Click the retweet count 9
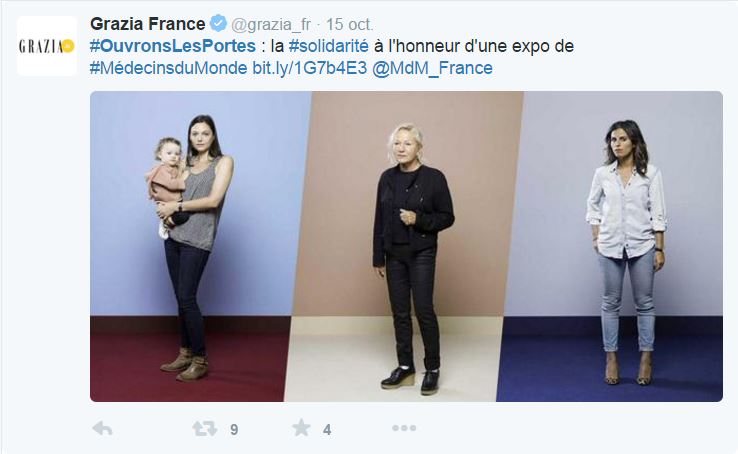Viewport: 738px width, 454px height. pyautogui.click(x=234, y=430)
